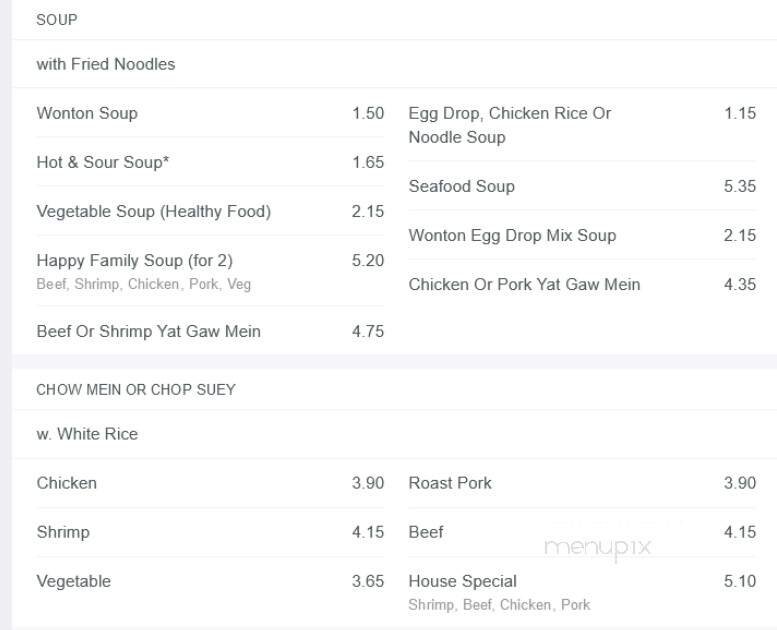Click the Beef chow mein entry
The width and height of the screenshot is (777, 630).
(426, 532)
